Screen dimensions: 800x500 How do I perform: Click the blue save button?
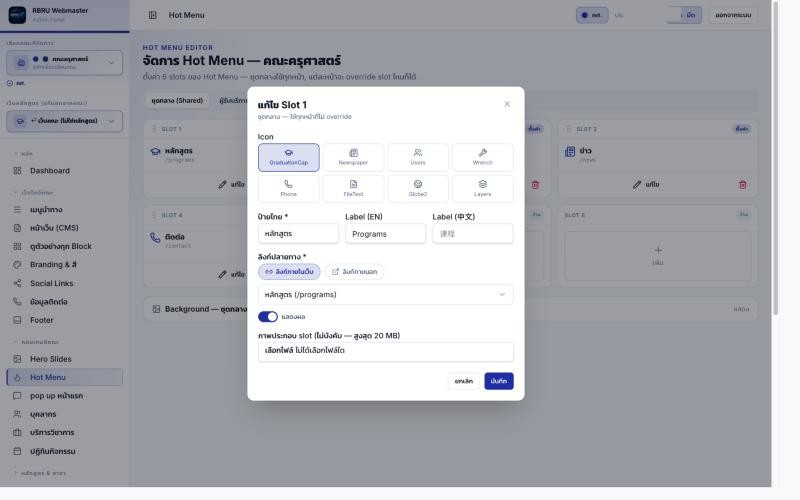499,381
